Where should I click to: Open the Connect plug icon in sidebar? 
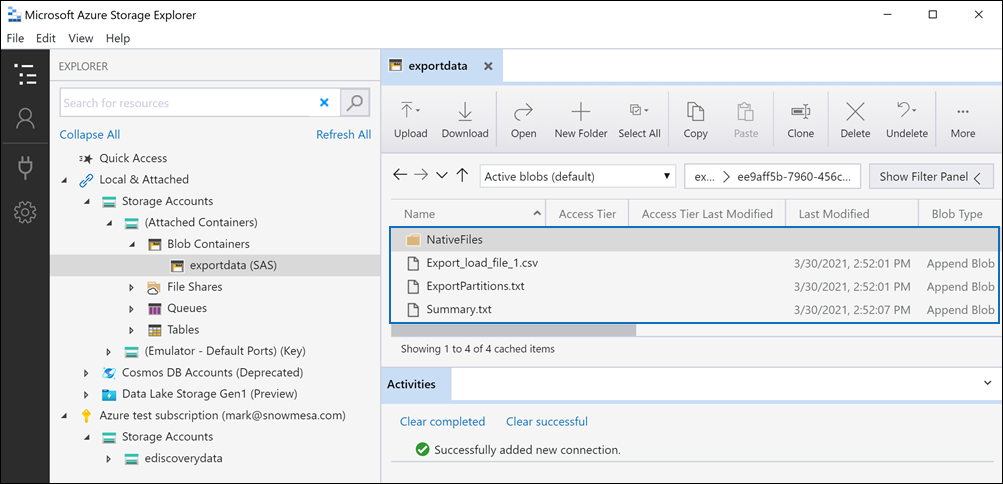25,166
